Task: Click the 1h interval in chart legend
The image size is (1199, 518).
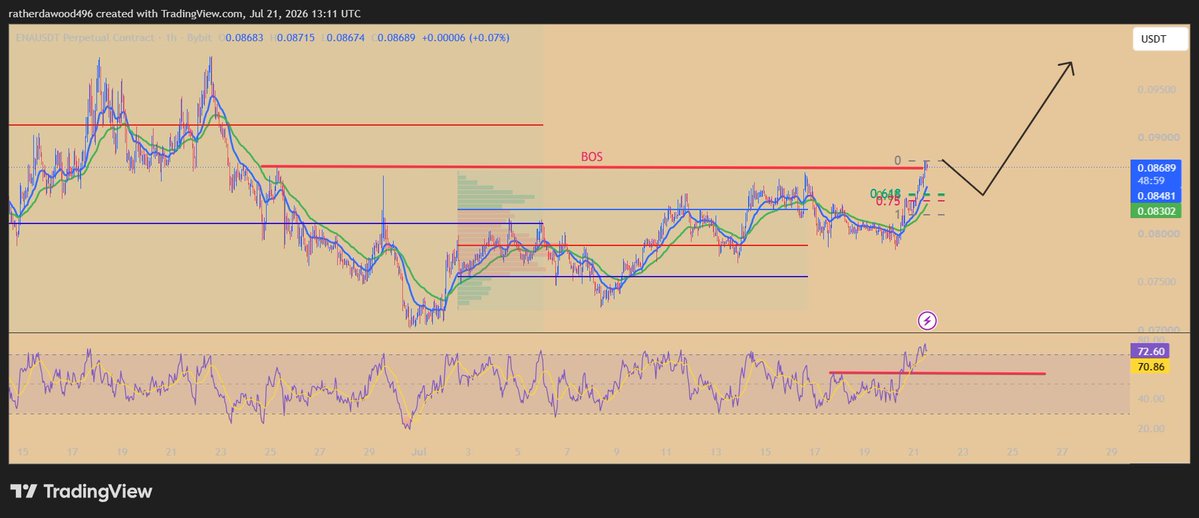Action: point(170,37)
